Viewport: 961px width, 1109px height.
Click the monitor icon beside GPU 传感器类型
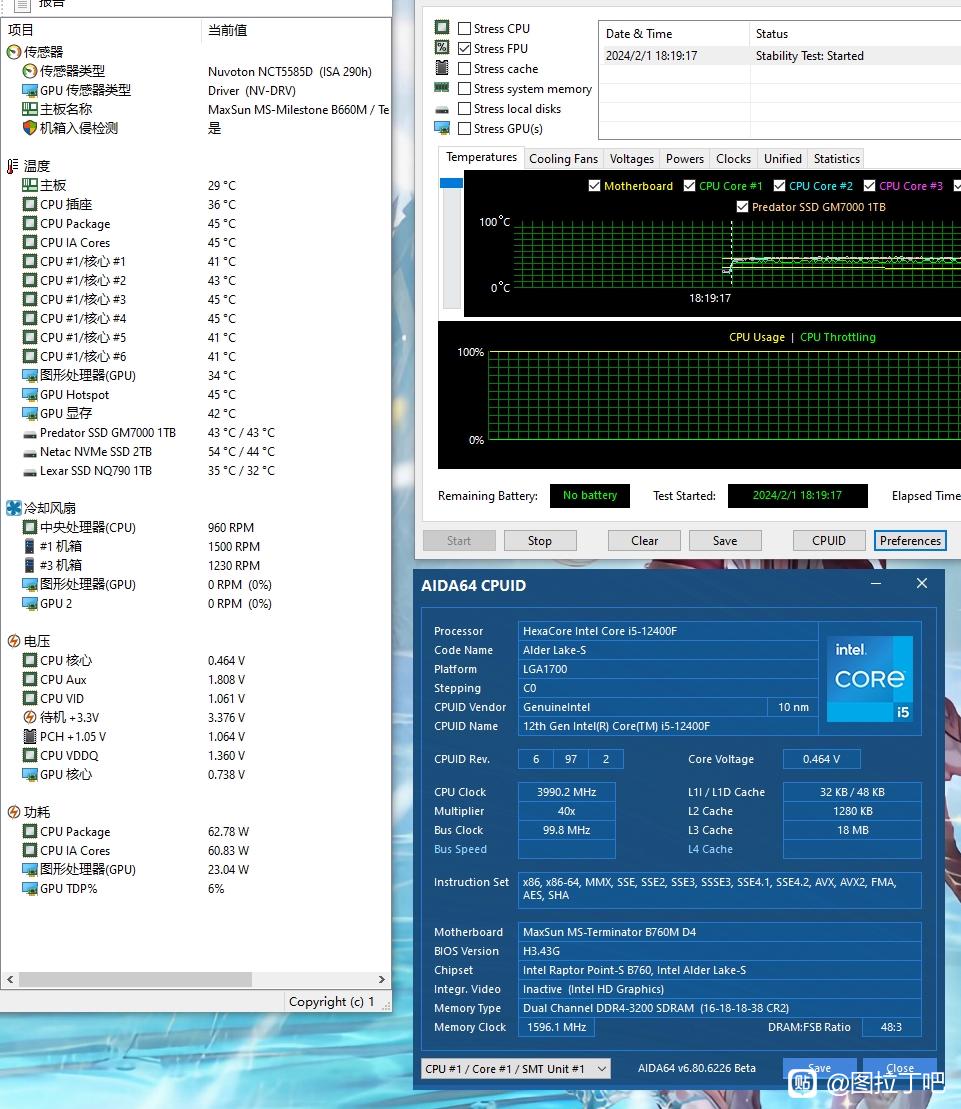click(x=30, y=90)
